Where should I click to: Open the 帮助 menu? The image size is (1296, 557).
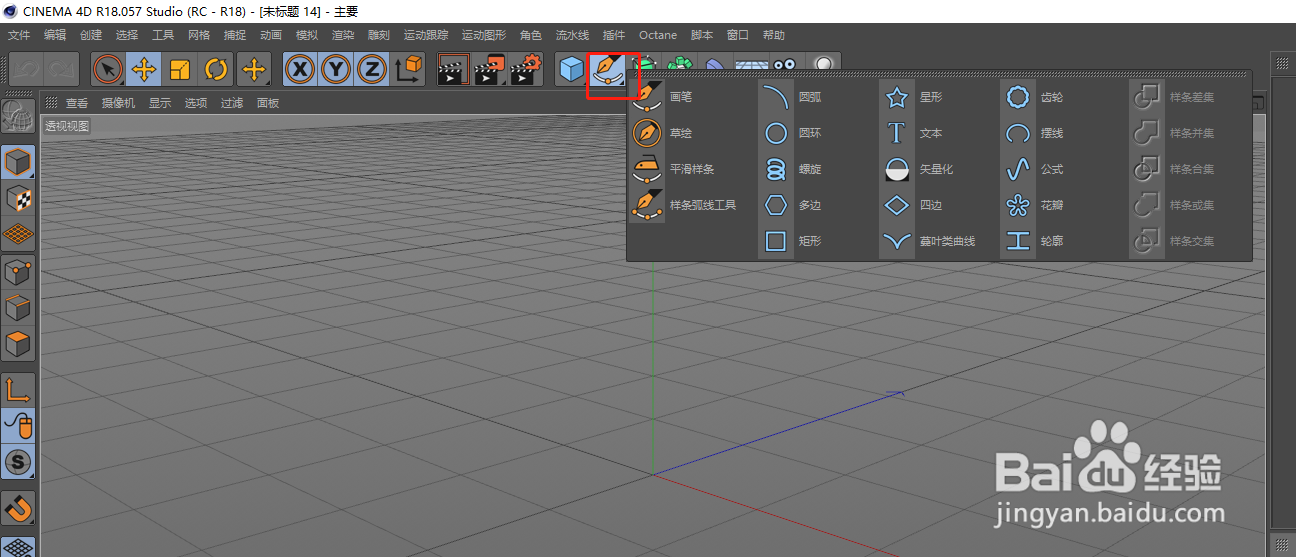point(774,35)
